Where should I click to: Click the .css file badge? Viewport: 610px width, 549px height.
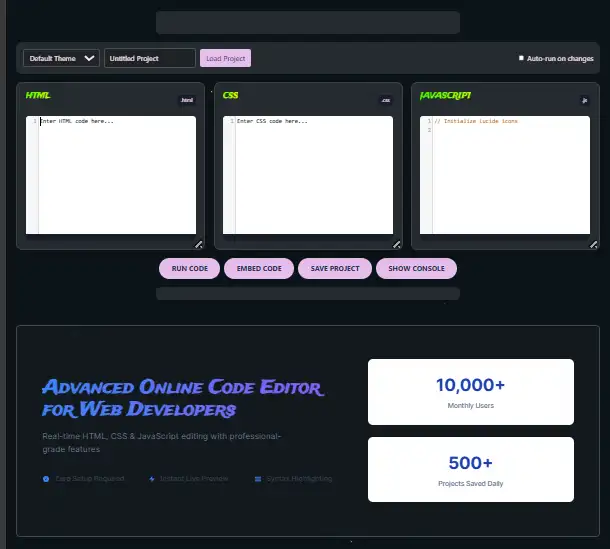[386, 100]
